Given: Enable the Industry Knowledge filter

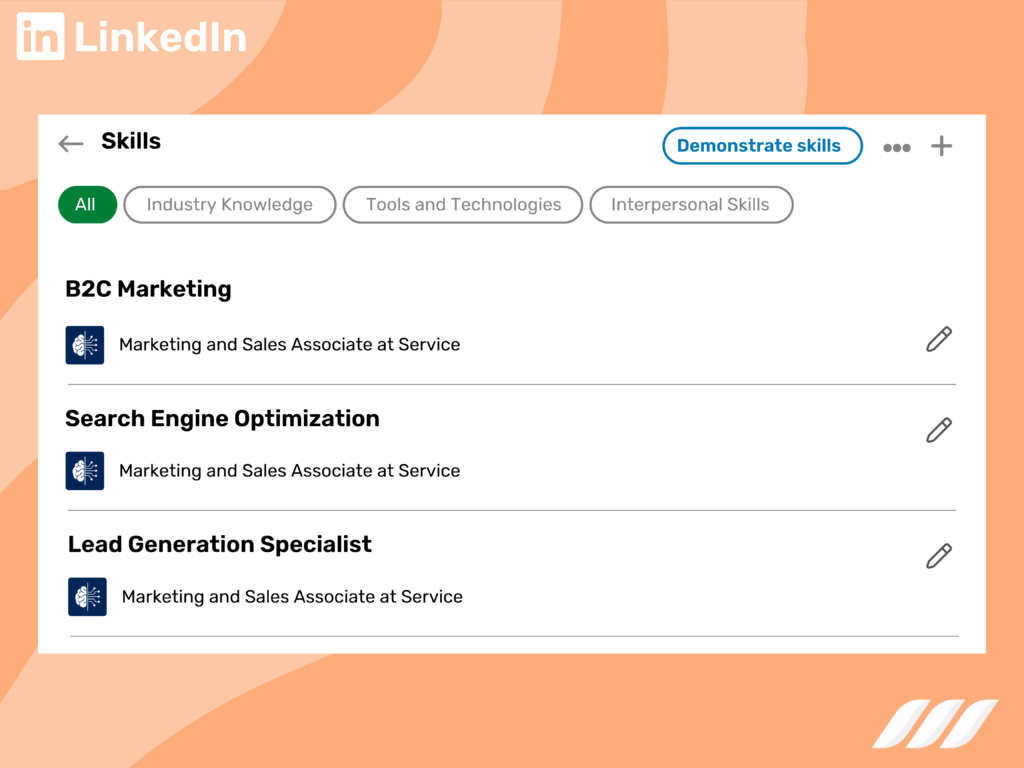Looking at the screenshot, I should coord(229,204).
